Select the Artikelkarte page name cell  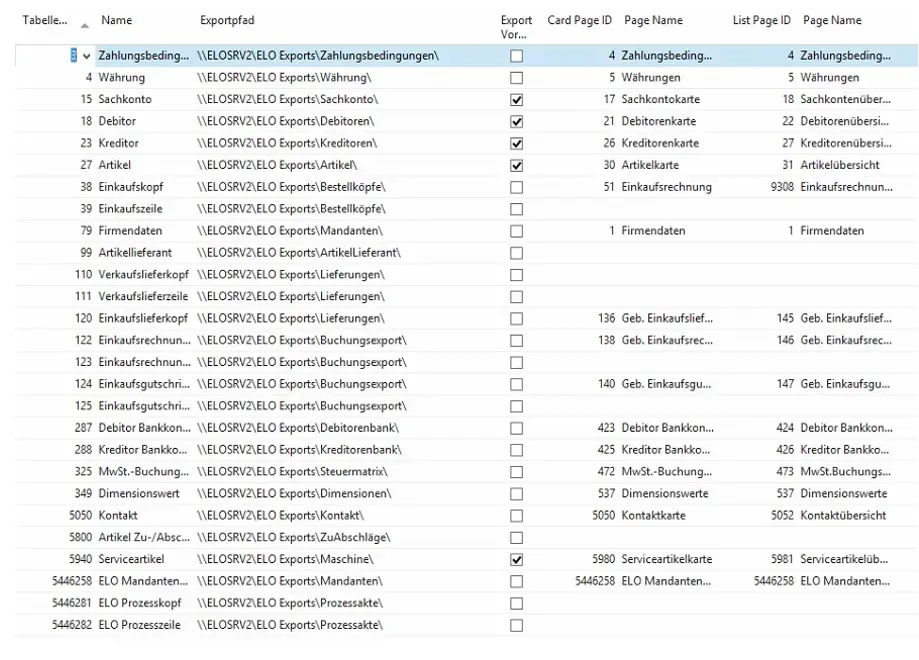tap(650, 165)
